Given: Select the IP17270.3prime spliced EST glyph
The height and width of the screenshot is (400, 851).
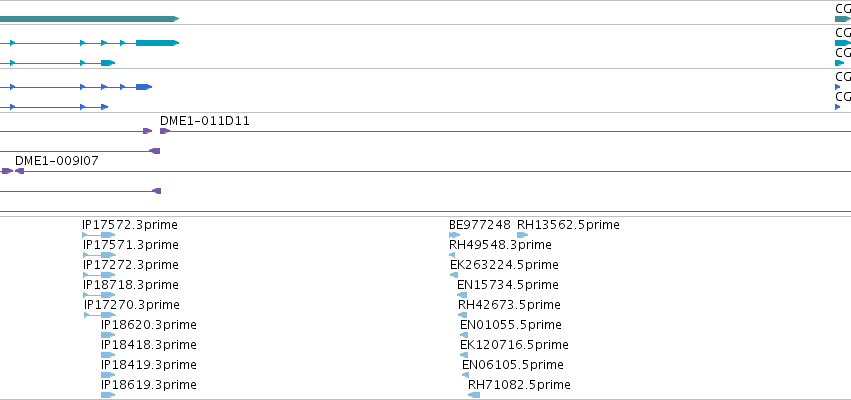Looking at the screenshot, I should pos(100,315).
